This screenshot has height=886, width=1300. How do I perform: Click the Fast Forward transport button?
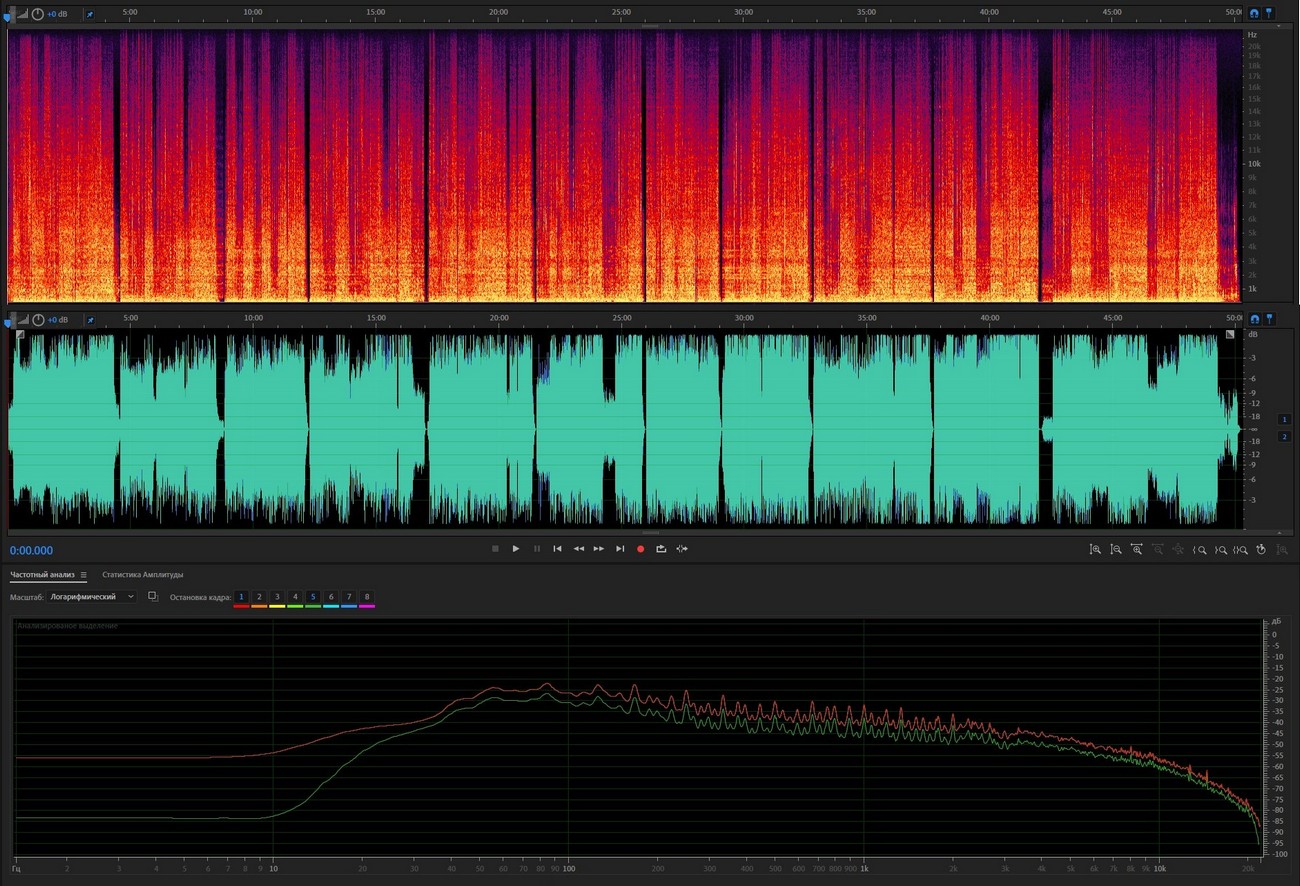click(599, 549)
